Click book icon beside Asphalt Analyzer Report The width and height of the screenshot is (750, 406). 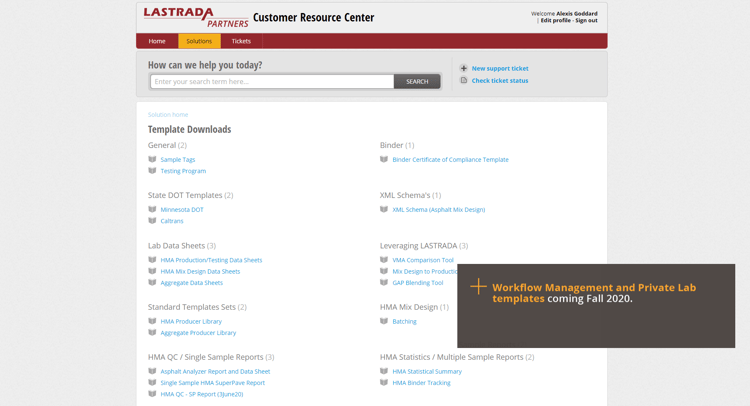(152, 371)
